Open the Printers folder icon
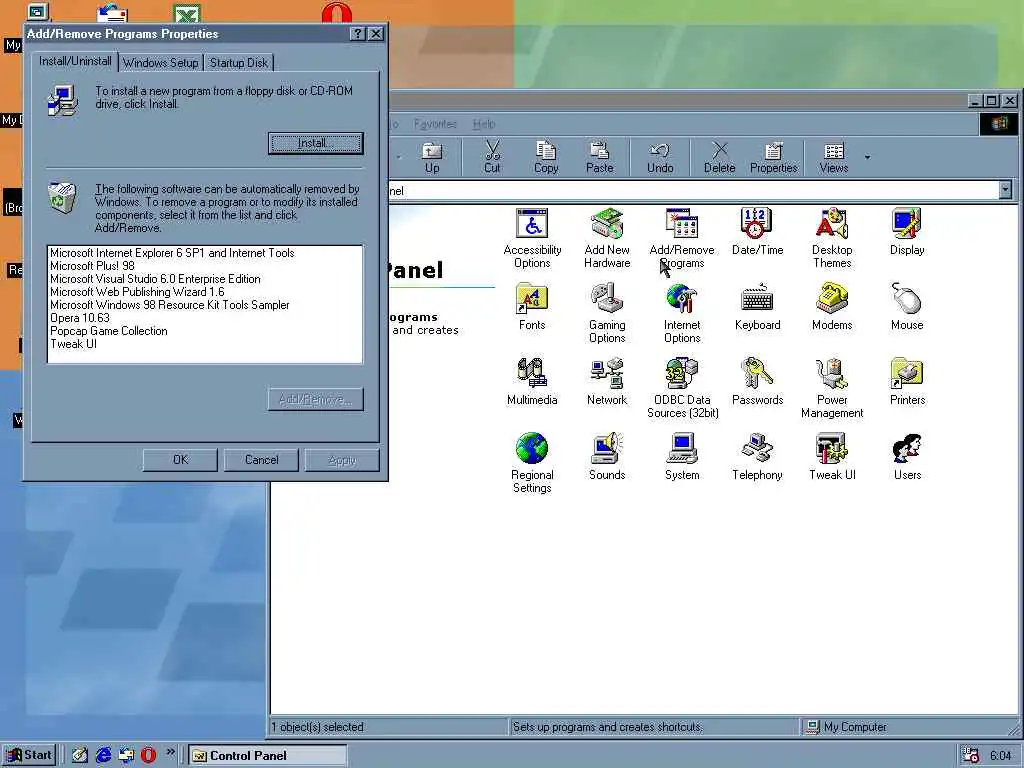 (x=907, y=382)
